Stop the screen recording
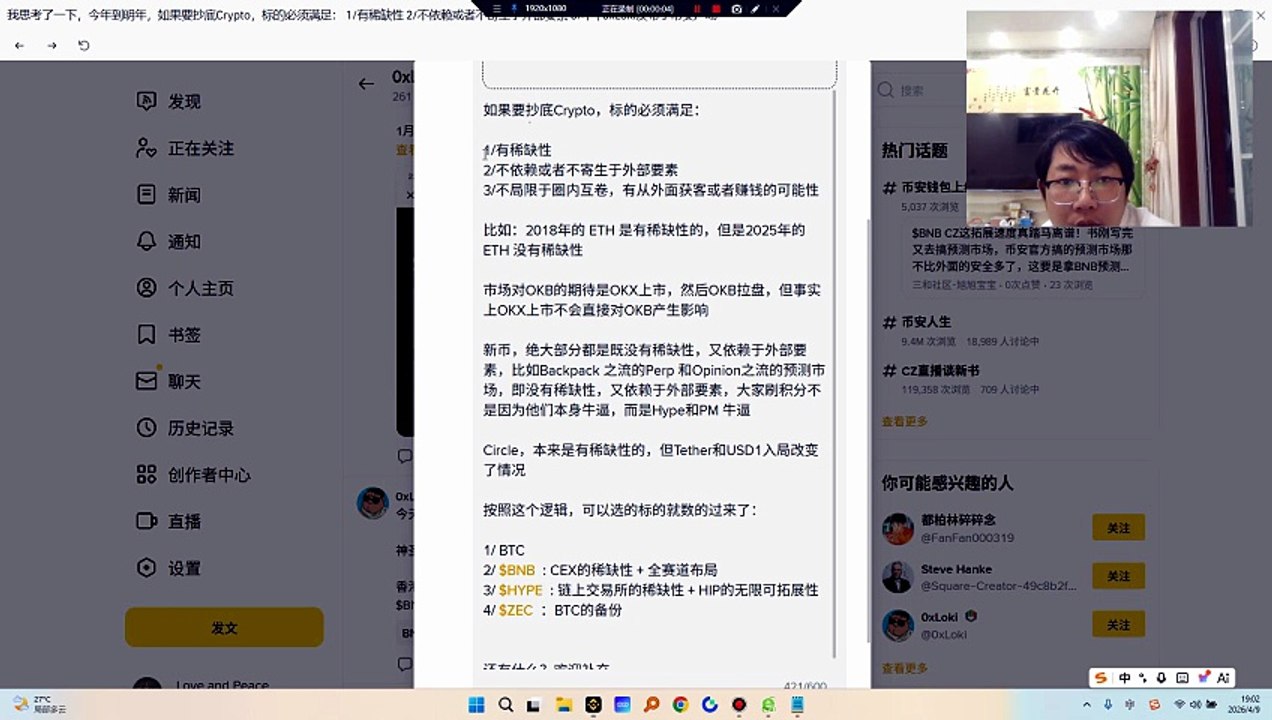Screen dimensions: 1272x720 click(x=717, y=8)
